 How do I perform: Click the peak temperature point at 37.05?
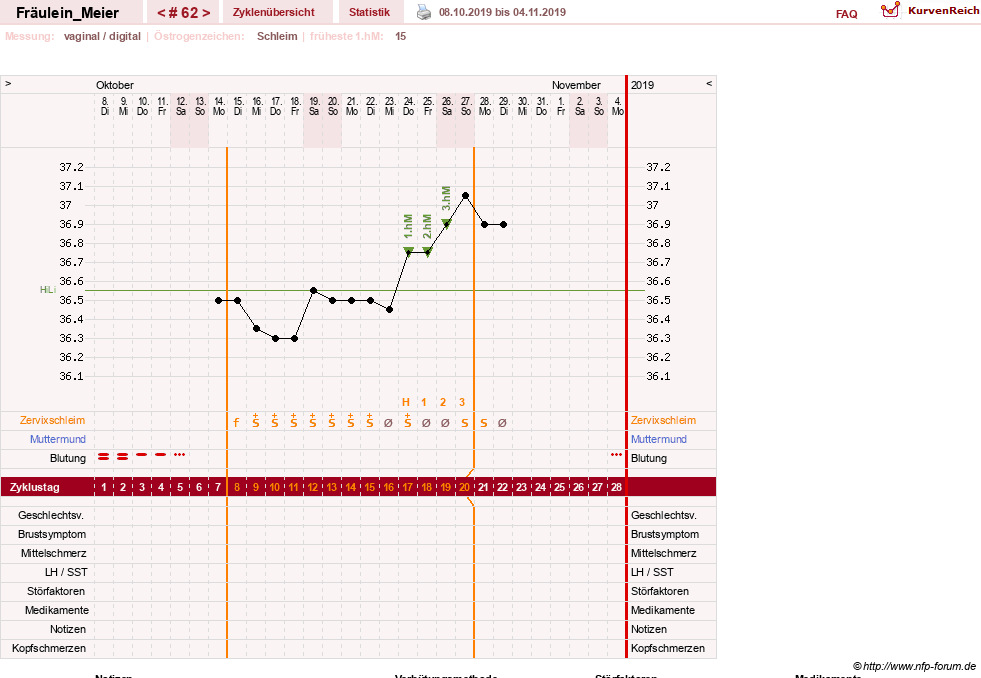(x=465, y=196)
